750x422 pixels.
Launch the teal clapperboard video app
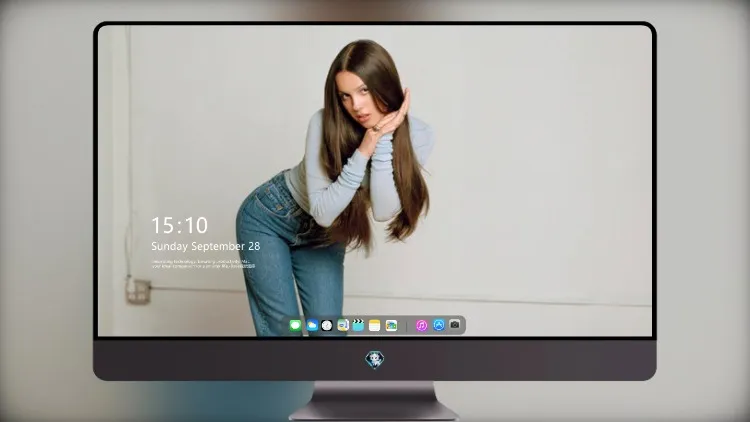click(x=358, y=325)
